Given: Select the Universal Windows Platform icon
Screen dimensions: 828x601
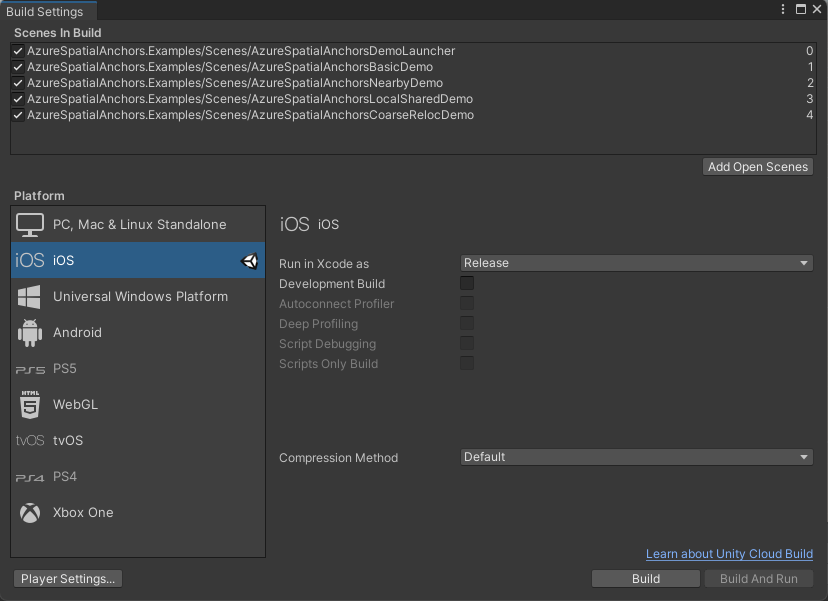Looking at the screenshot, I should (x=28, y=296).
